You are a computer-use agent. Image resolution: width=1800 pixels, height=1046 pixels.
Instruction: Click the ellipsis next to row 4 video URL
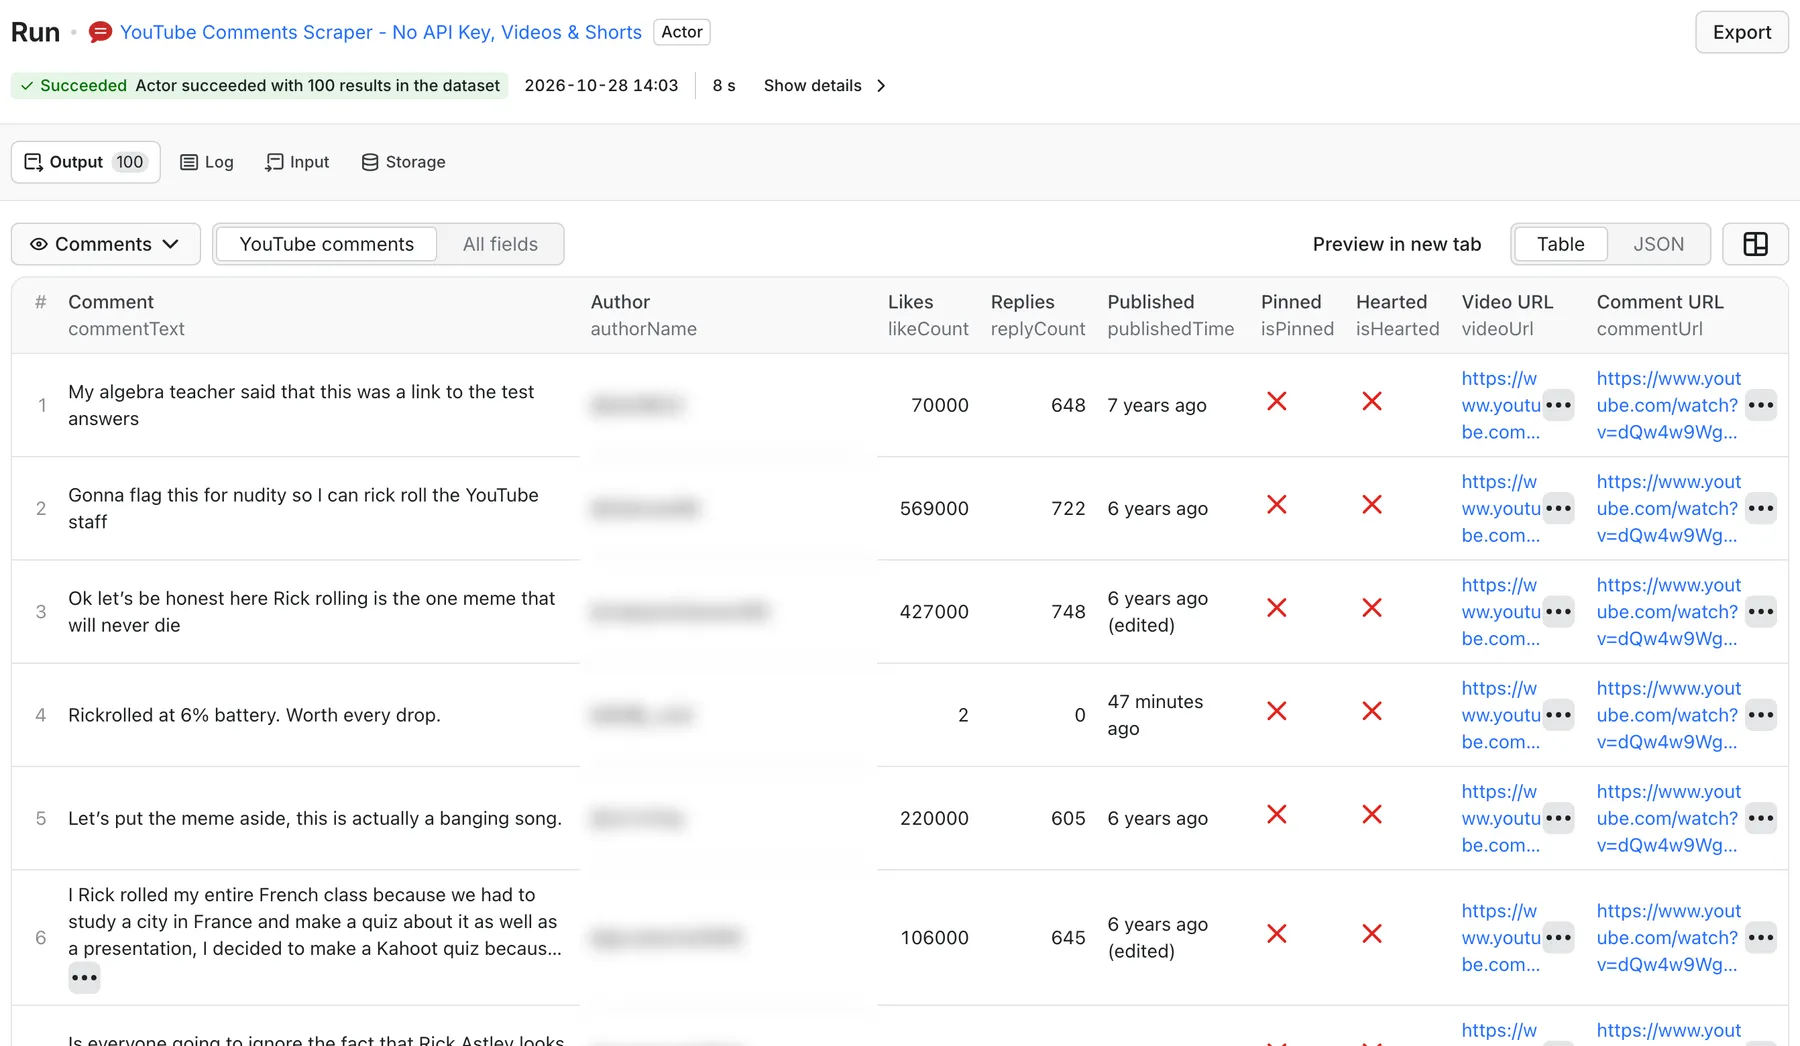1558,714
